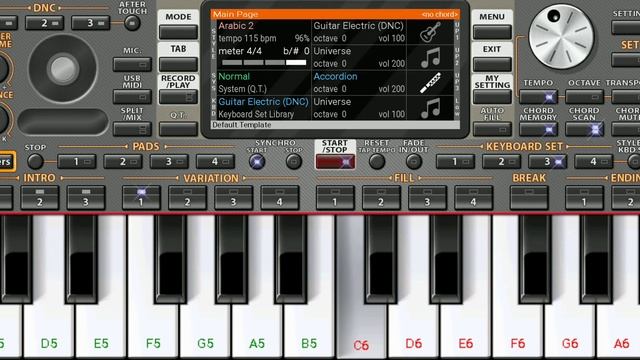The image size is (640, 360).
Task: Select Variation 3
Action: pyautogui.click(x=233, y=198)
